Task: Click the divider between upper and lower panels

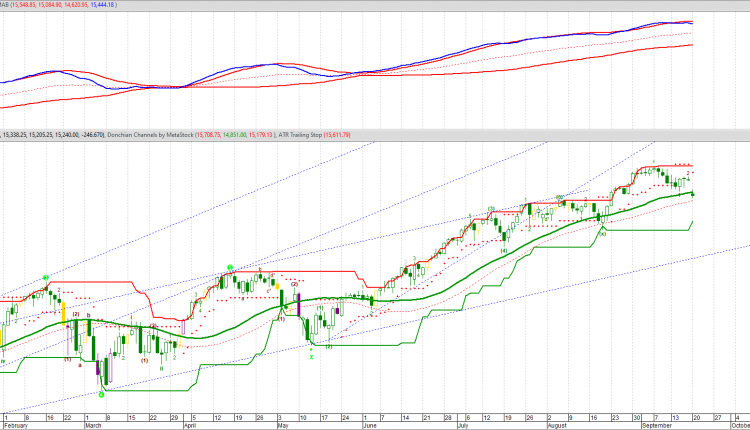Action: click(x=375, y=126)
